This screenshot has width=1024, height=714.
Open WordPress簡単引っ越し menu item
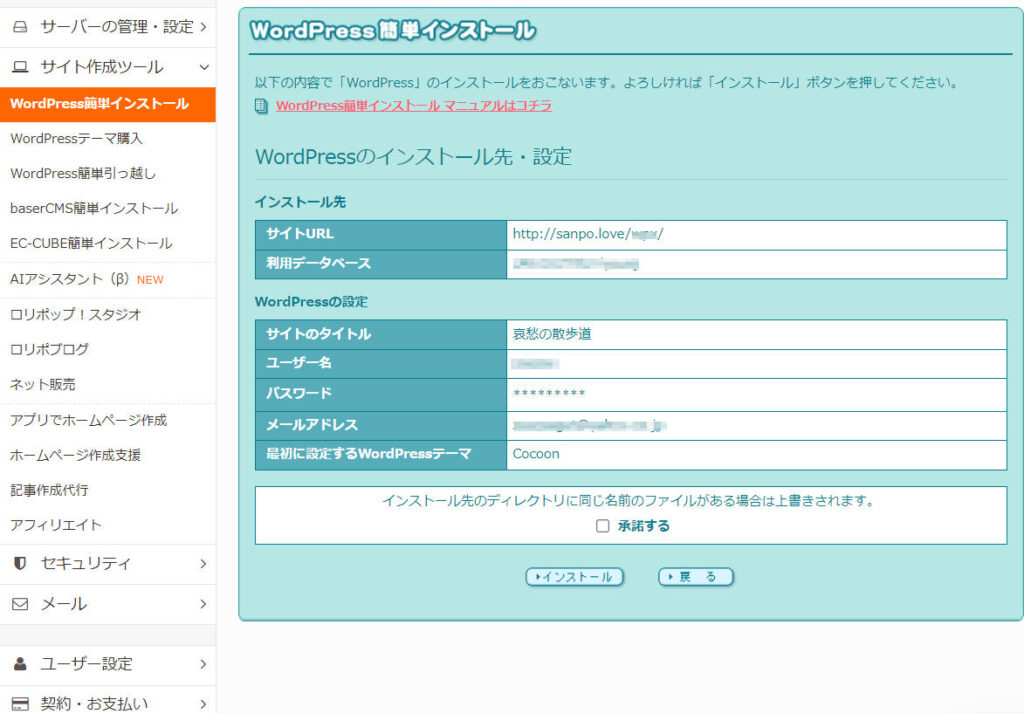[x=83, y=173]
